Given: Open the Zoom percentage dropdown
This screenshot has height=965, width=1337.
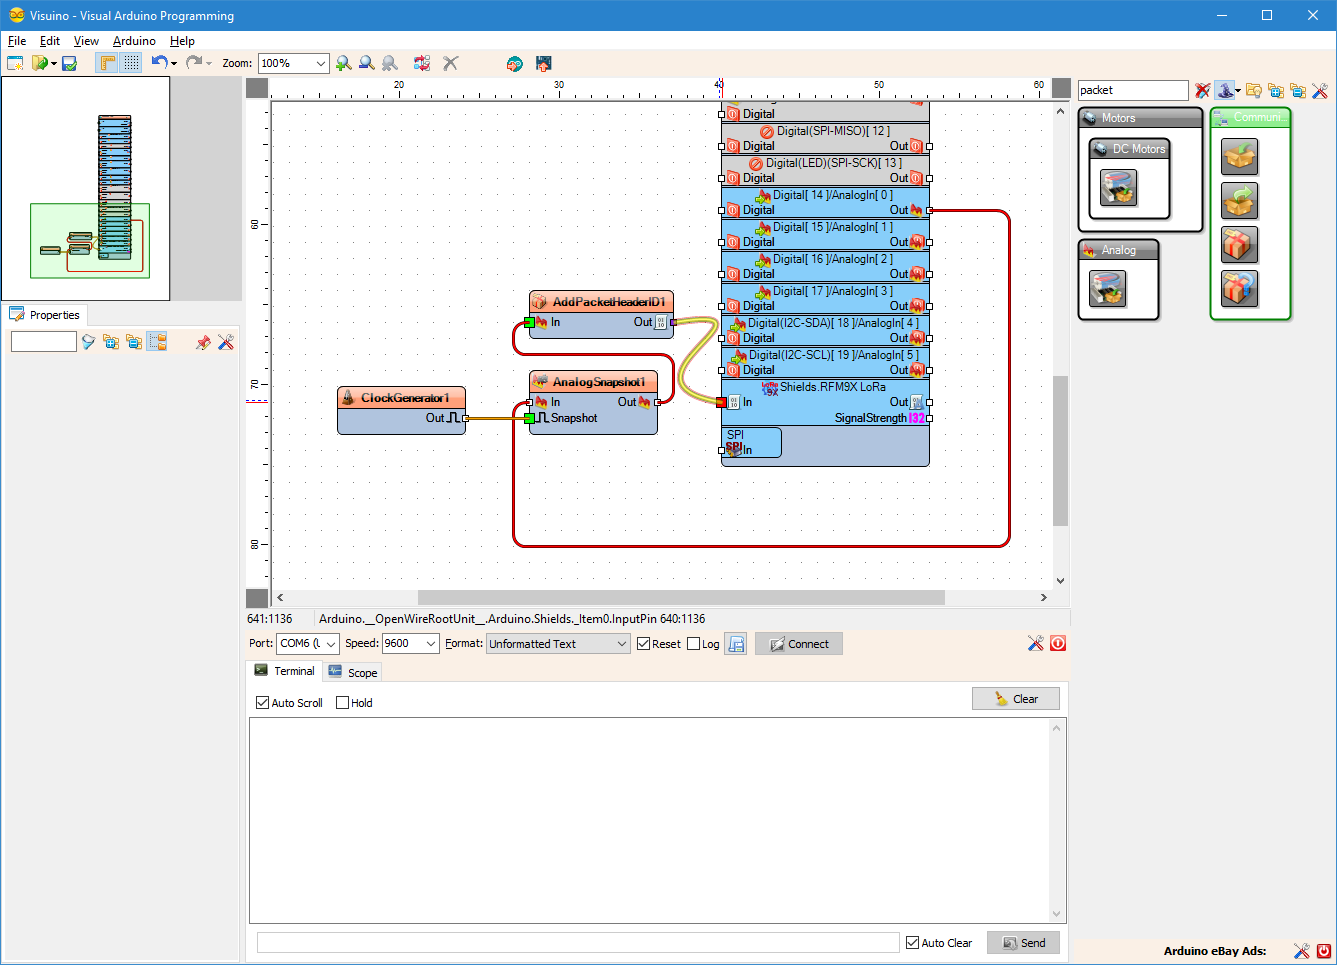Looking at the screenshot, I should point(293,63).
